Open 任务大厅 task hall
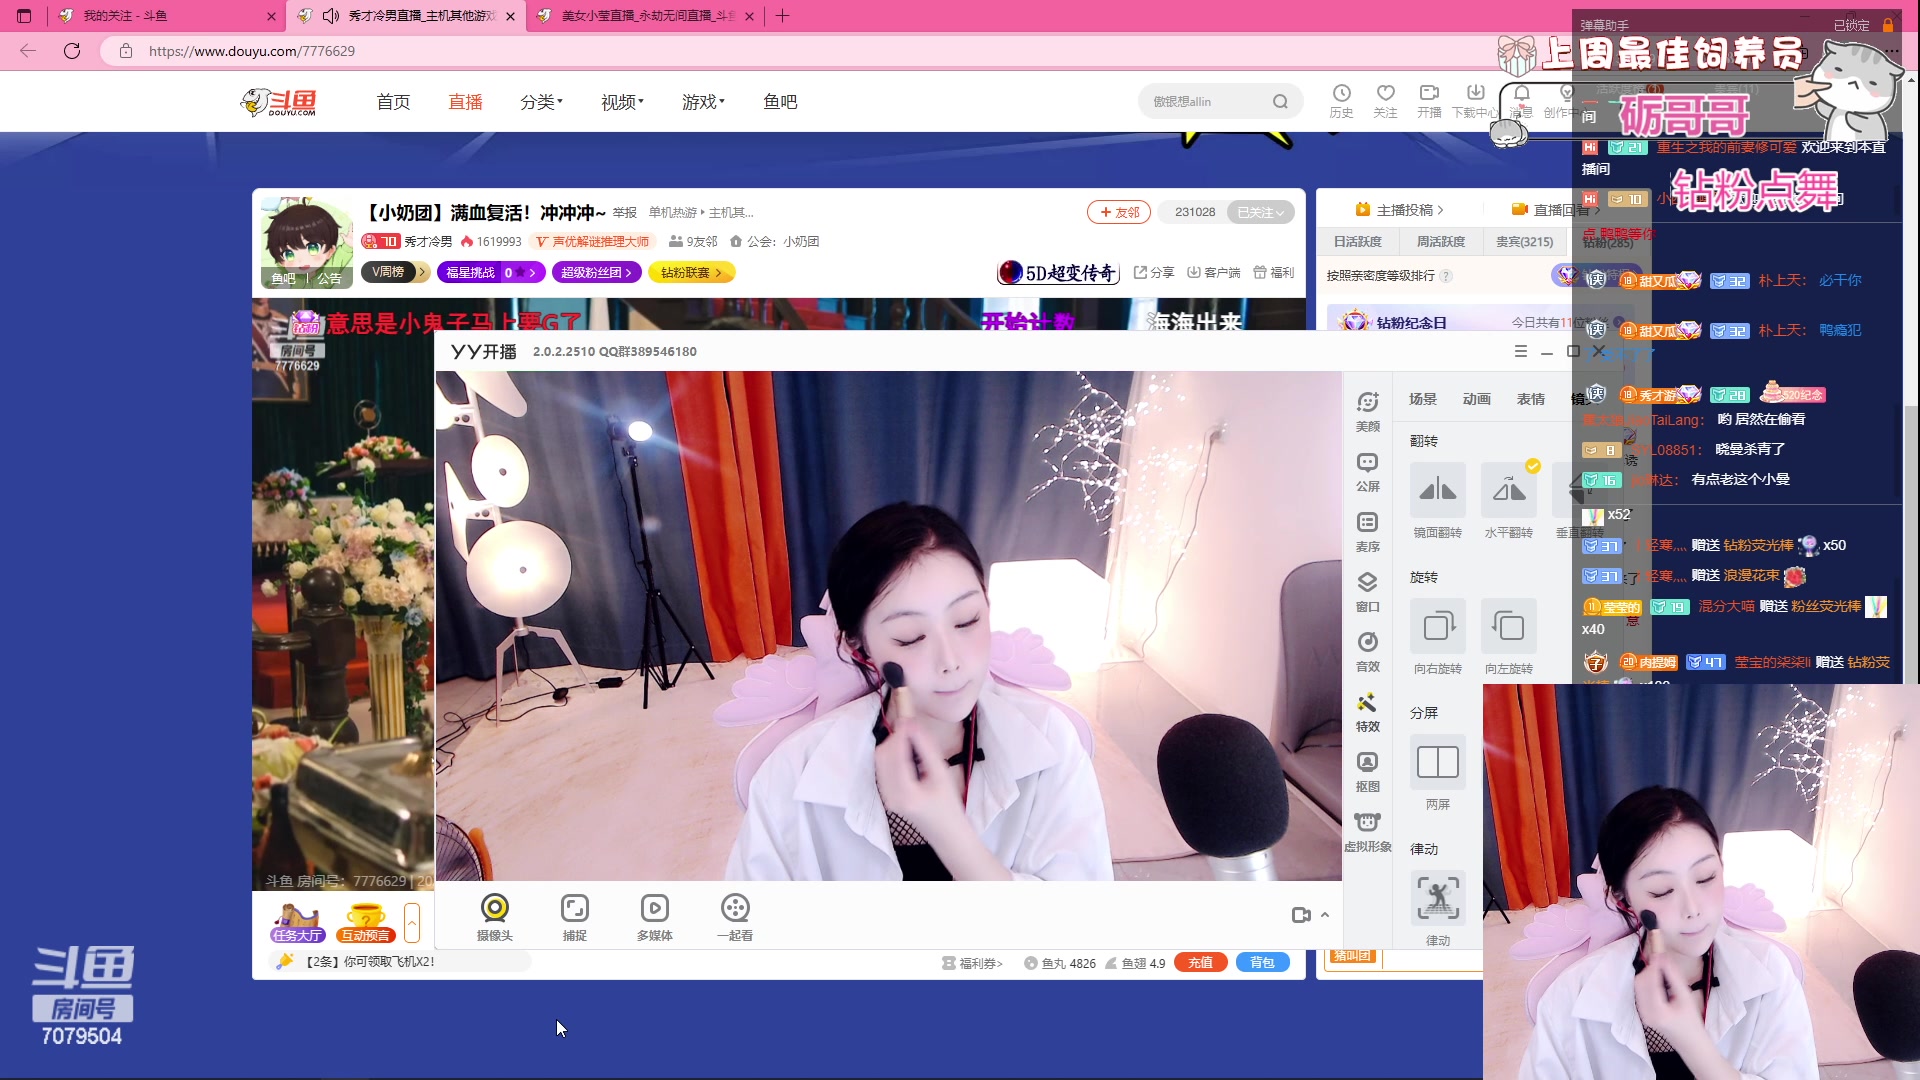This screenshot has height=1080, width=1920. coord(297,923)
